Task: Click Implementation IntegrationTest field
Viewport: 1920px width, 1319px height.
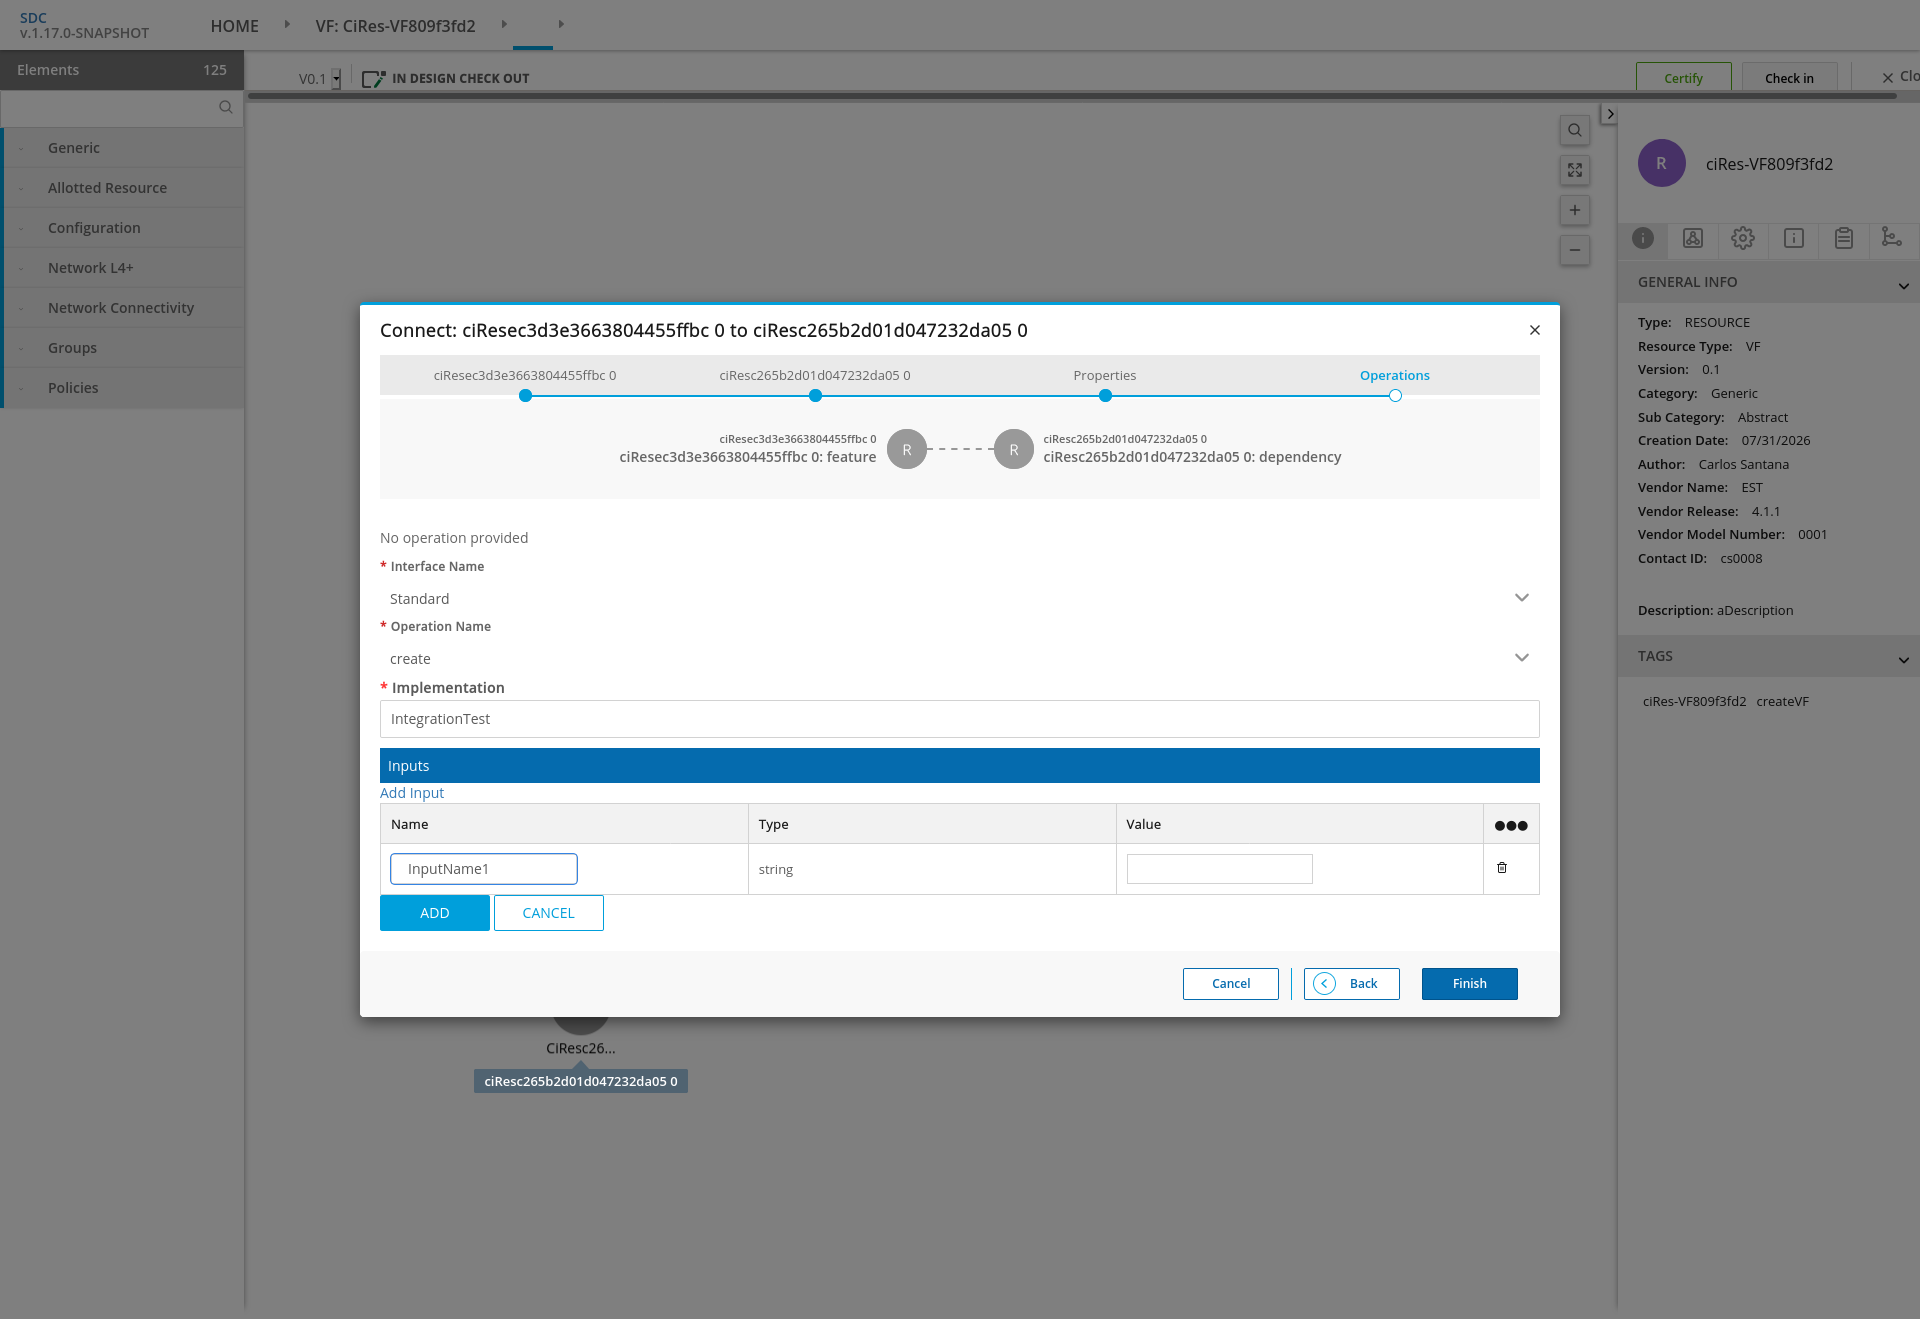Action: click(959, 719)
